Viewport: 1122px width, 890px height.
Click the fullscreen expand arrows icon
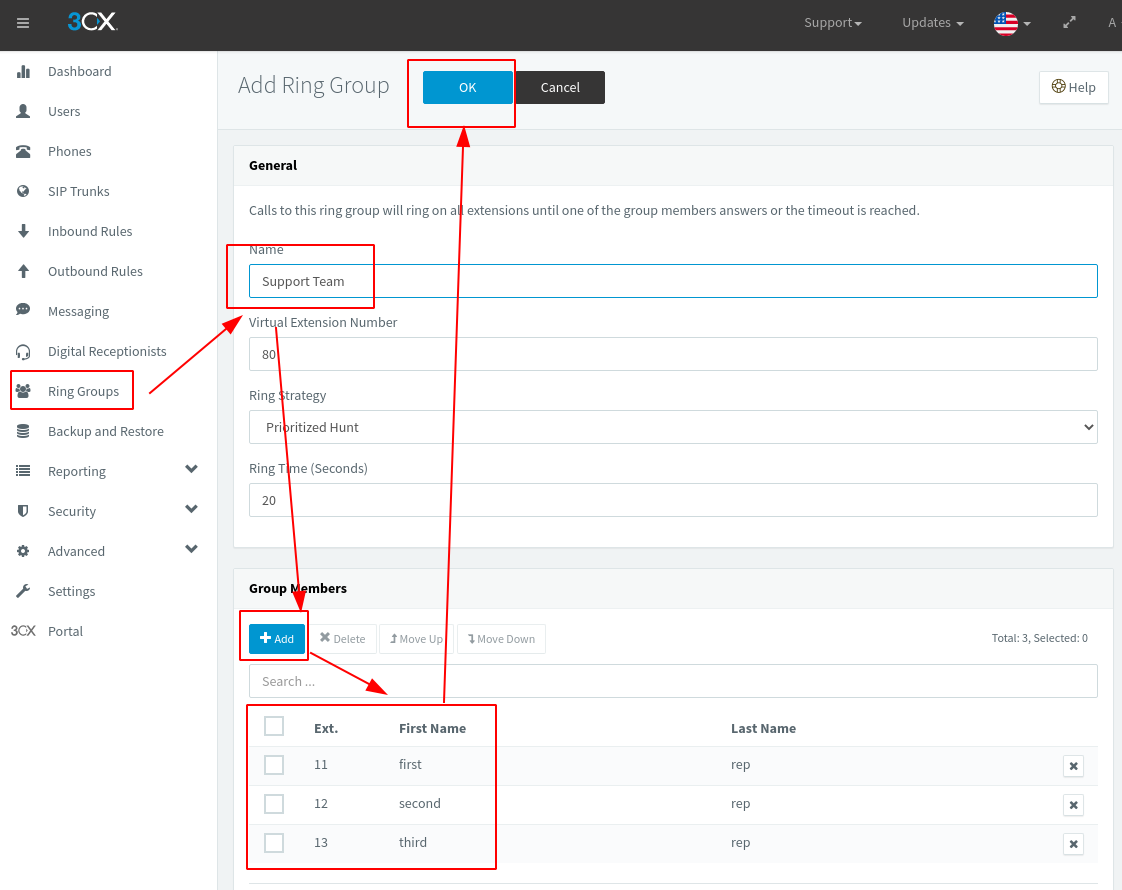1069,22
